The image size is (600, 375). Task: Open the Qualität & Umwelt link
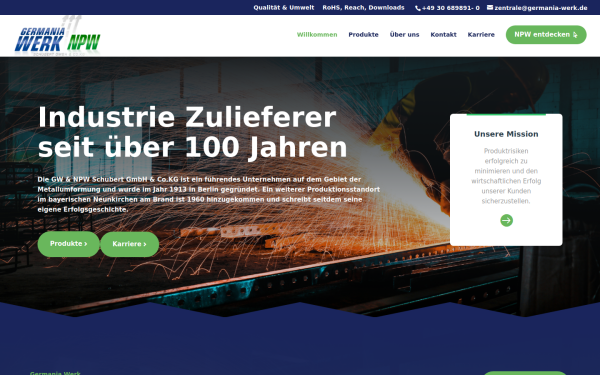tap(284, 8)
